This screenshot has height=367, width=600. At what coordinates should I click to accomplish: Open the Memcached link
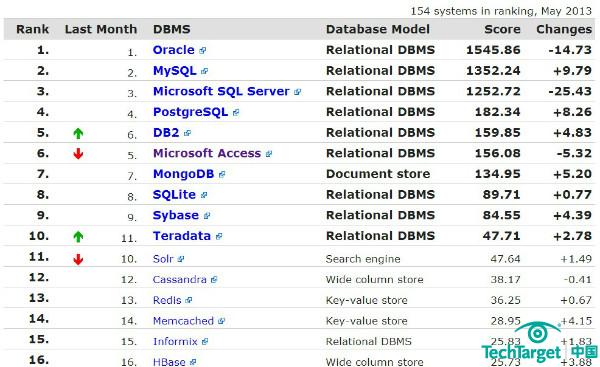click(x=183, y=321)
